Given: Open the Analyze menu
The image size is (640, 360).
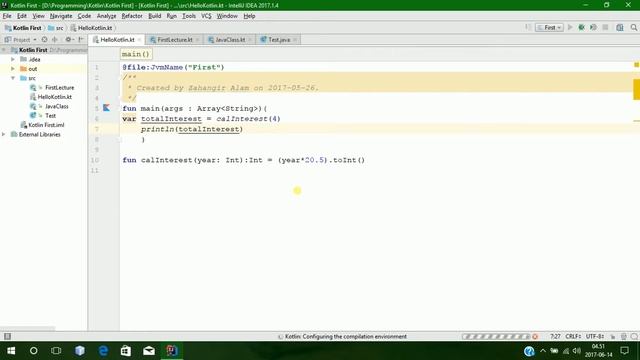Looking at the screenshot, I should click(x=106, y=16).
